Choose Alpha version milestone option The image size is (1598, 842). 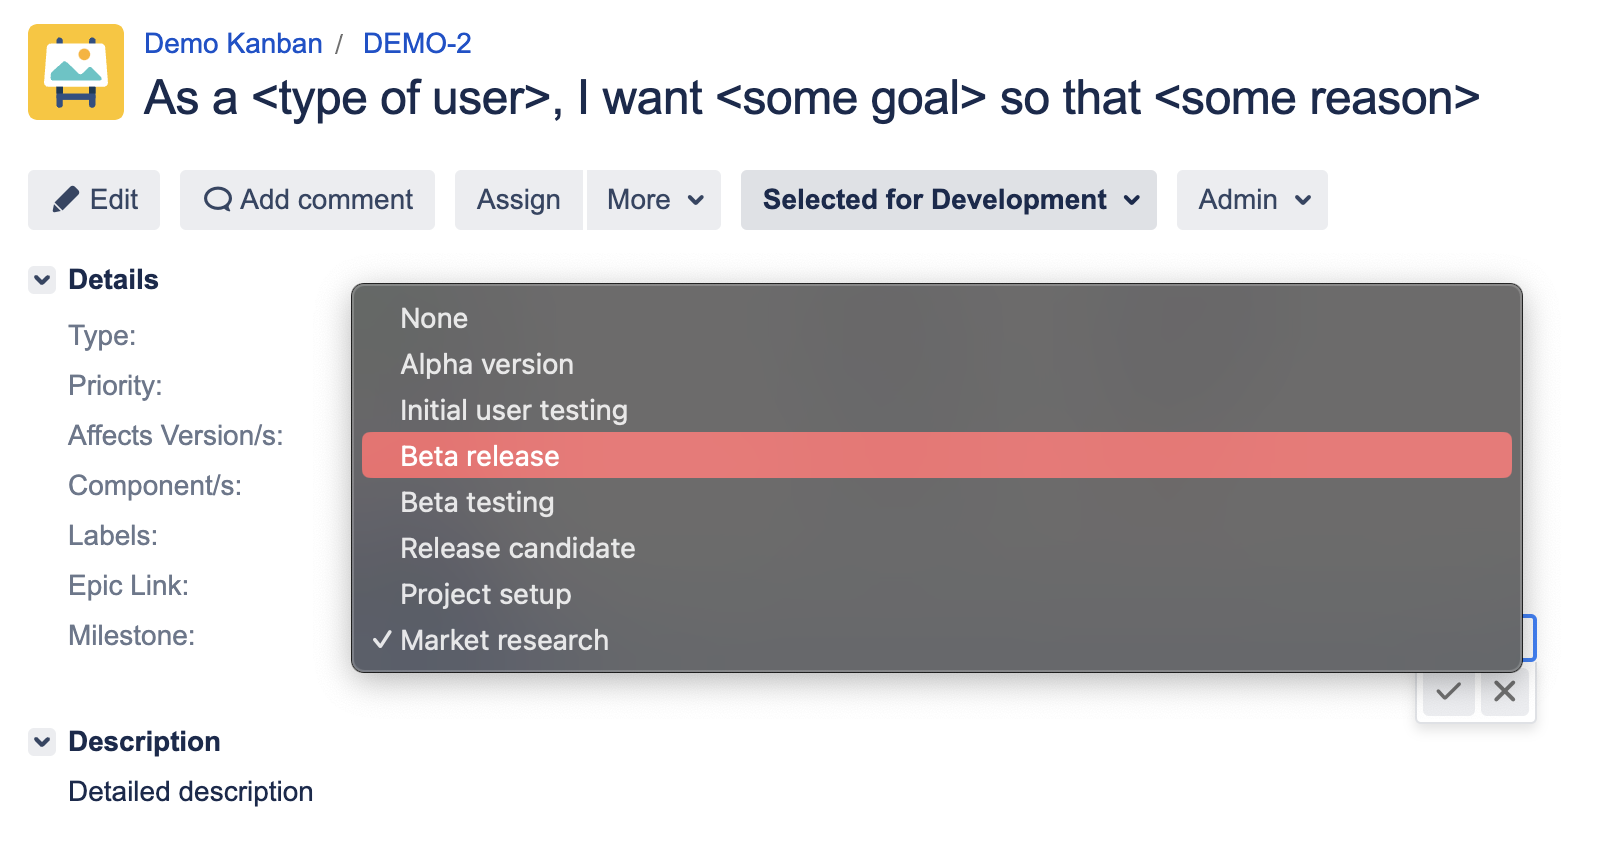click(487, 364)
